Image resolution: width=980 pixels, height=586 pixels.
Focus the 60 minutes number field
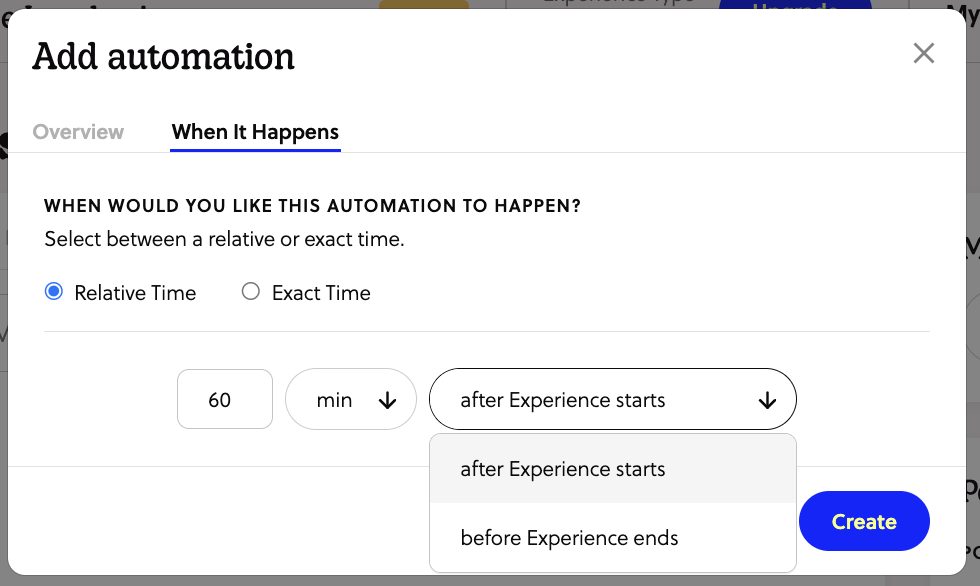click(x=225, y=400)
